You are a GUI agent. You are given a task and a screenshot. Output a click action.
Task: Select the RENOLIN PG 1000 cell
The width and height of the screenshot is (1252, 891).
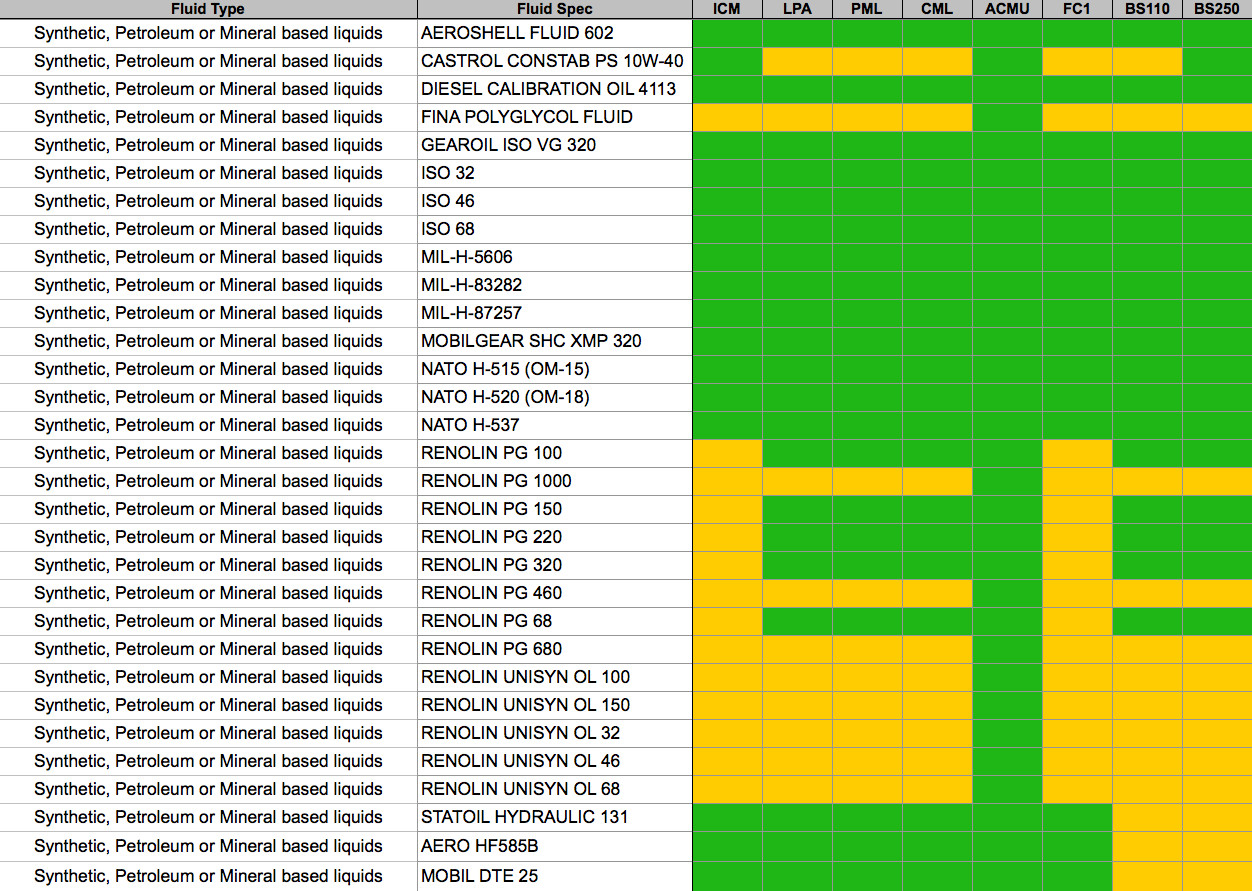[555, 481]
